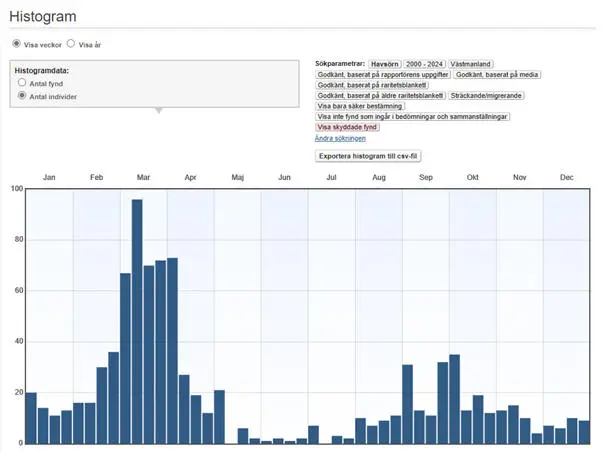Viewport: 603px width, 452px height.
Task: Click the '2000 - 2024' year range tag
Action: (424, 63)
